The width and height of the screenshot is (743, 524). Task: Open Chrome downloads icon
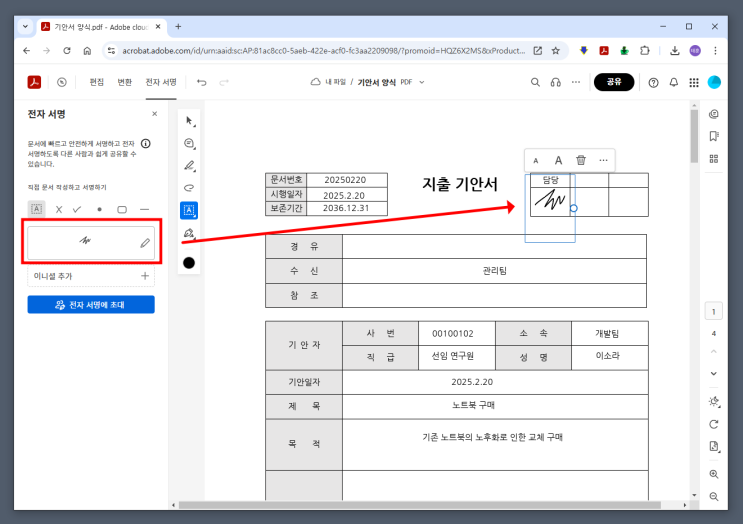tap(675, 51)
